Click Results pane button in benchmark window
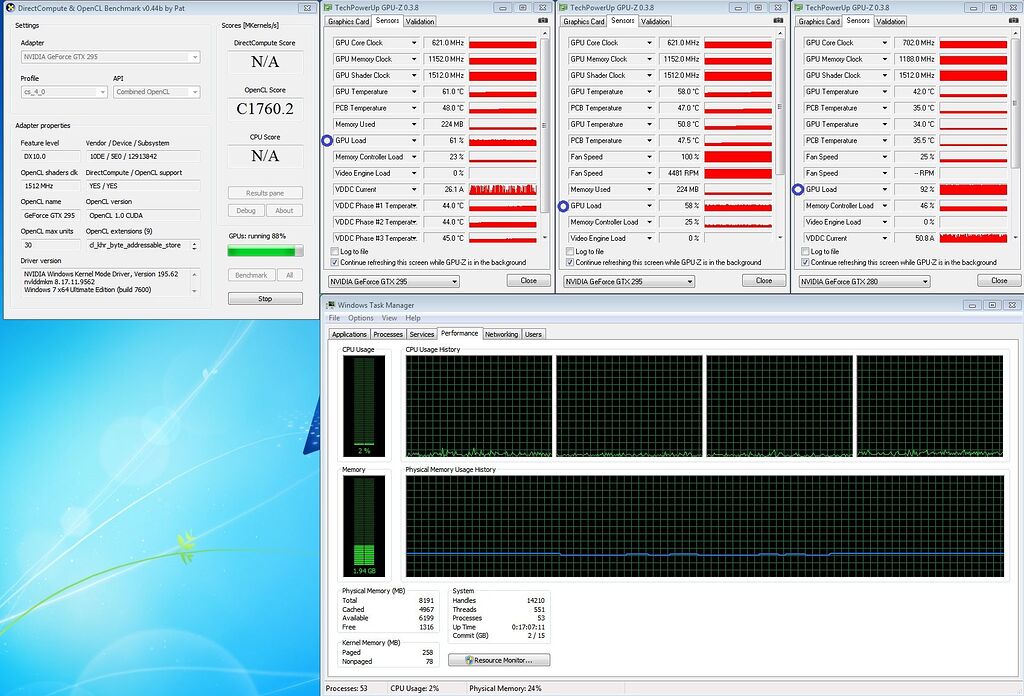The width and height of the screenshot is (1024, 696). coord(265,193)
